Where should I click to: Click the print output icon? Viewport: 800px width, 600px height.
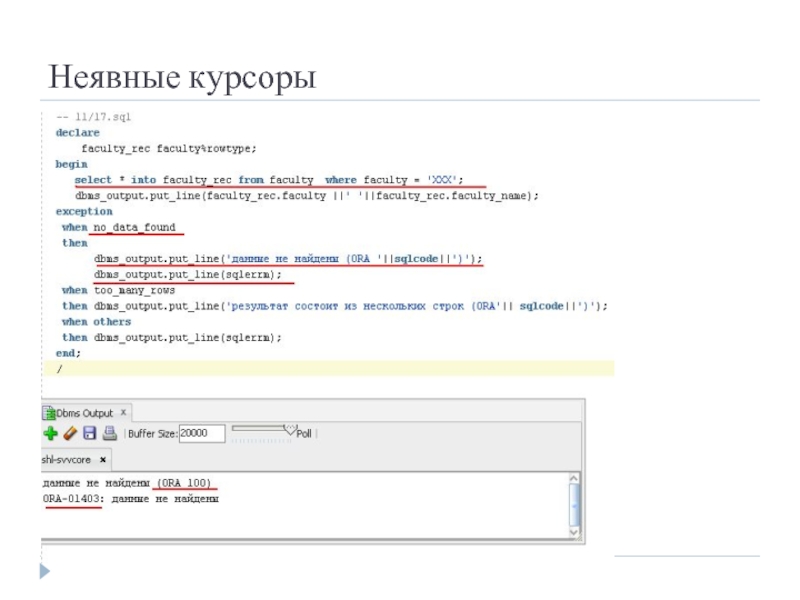110,433
